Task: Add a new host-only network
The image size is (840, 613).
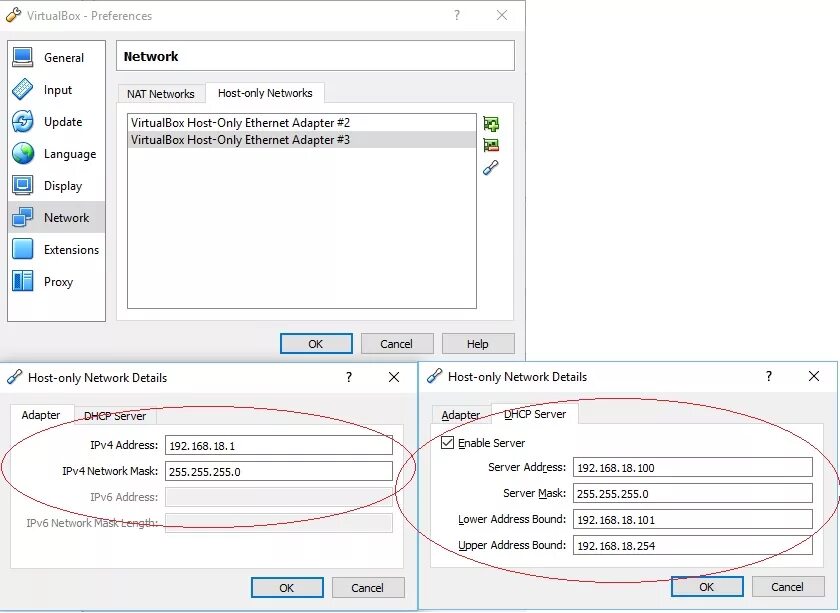Action: tap(491, 124)
